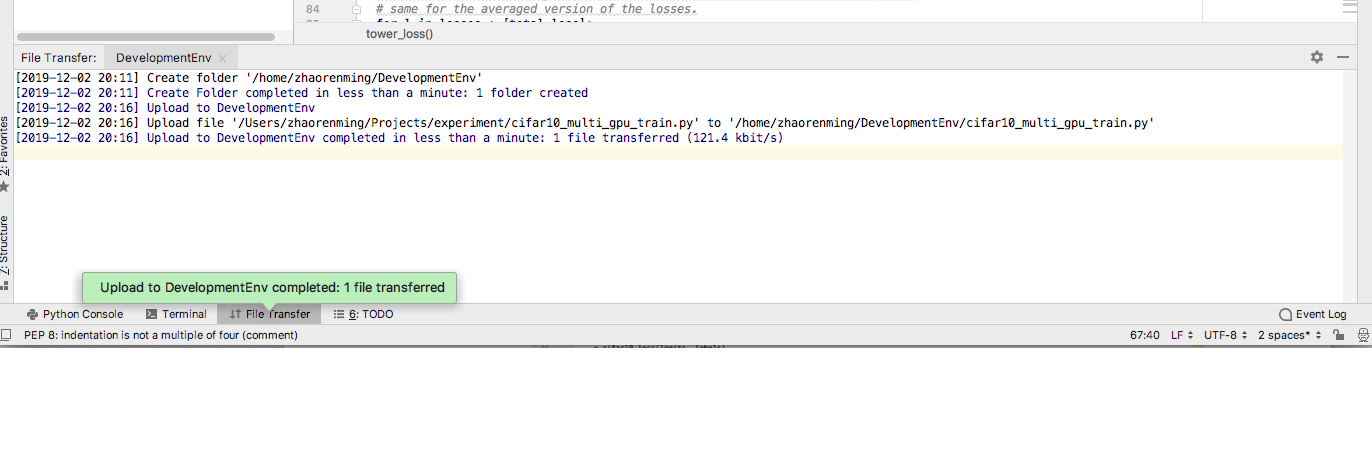Change file encoding from UTF-8
This screenshot has width=1372, height=460.
point(1225,335)
